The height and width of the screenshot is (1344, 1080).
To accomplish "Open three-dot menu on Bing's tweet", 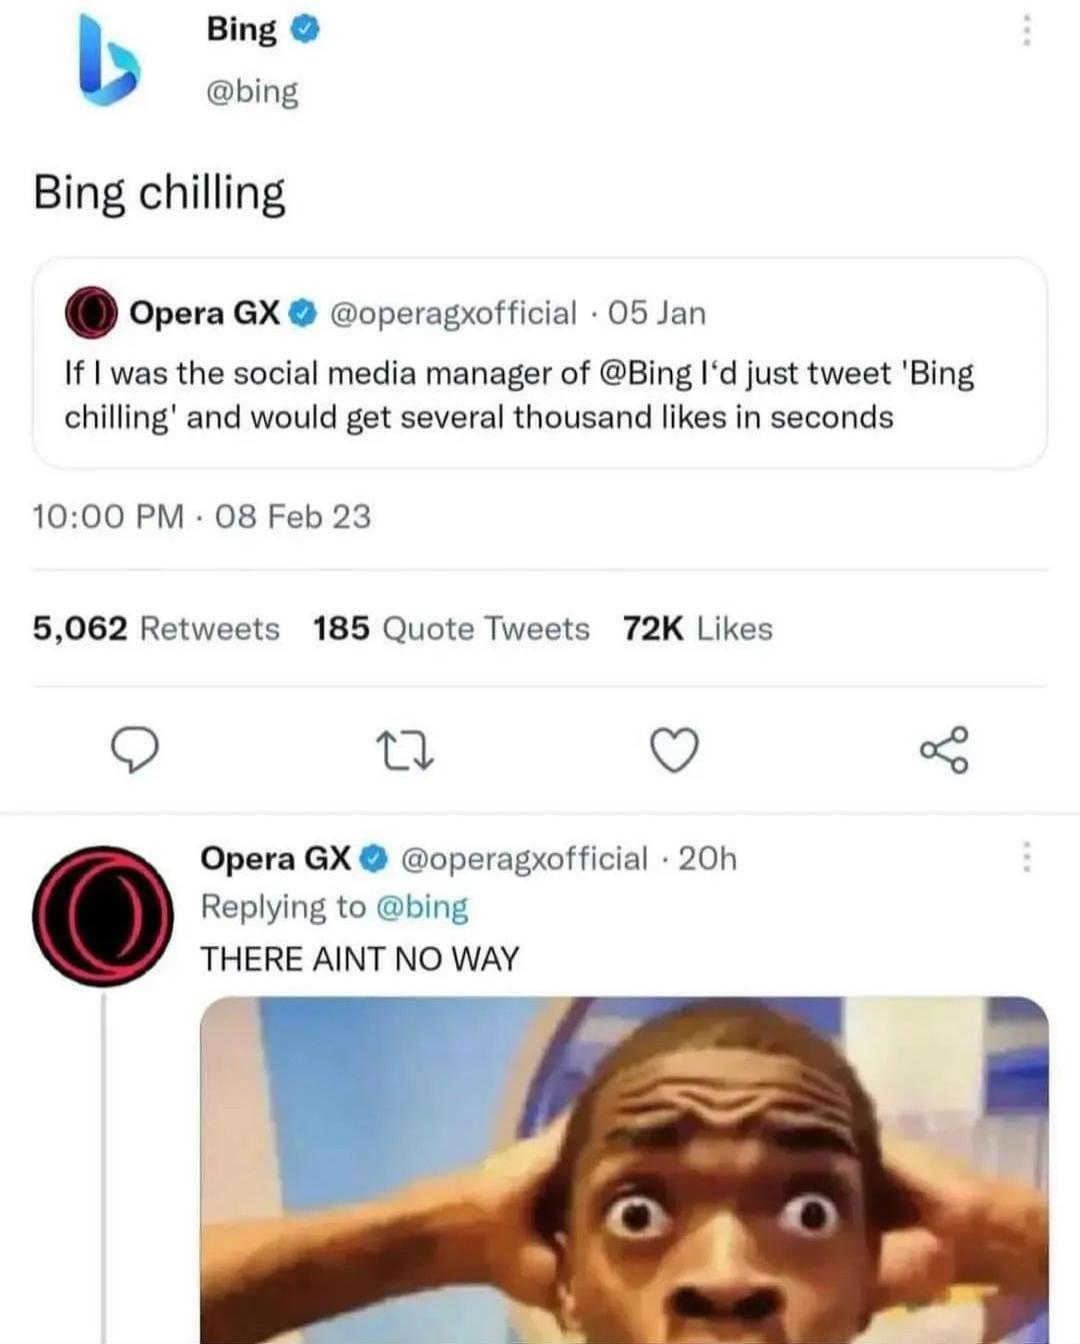I will tap(1025, 31).
